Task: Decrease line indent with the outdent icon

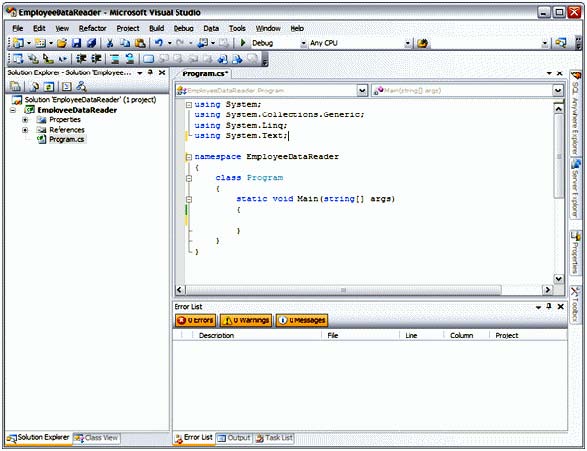Action: click(81, 59)
